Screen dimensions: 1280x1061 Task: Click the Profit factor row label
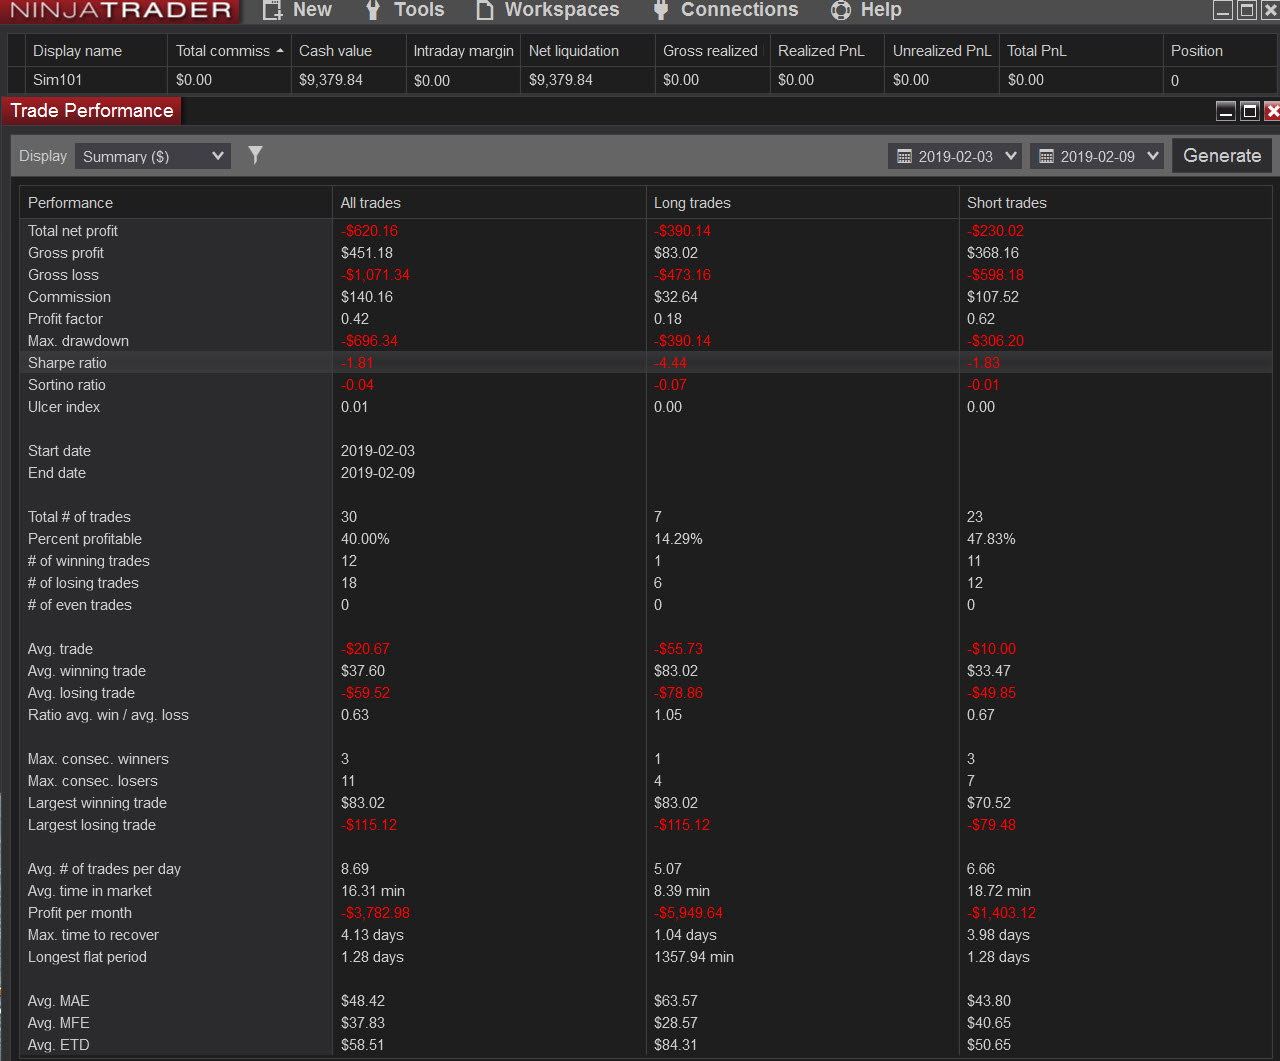click(65, 319)
